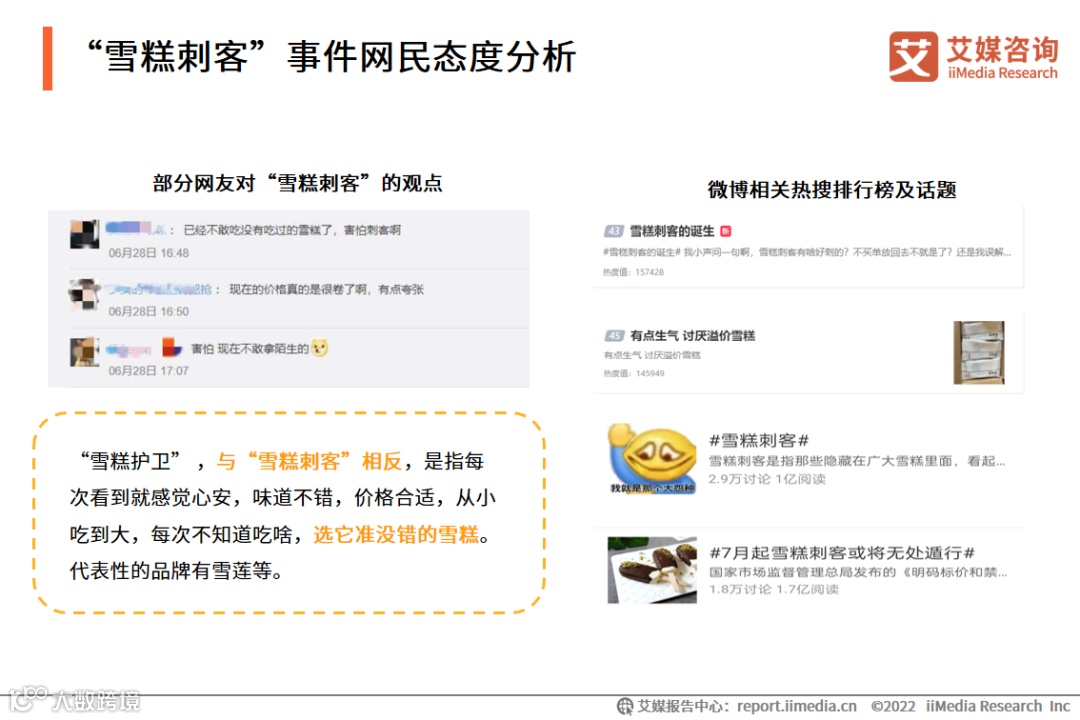Click the globe icon beside report center
1080x720 pixels.
click(x=625, y=706)
